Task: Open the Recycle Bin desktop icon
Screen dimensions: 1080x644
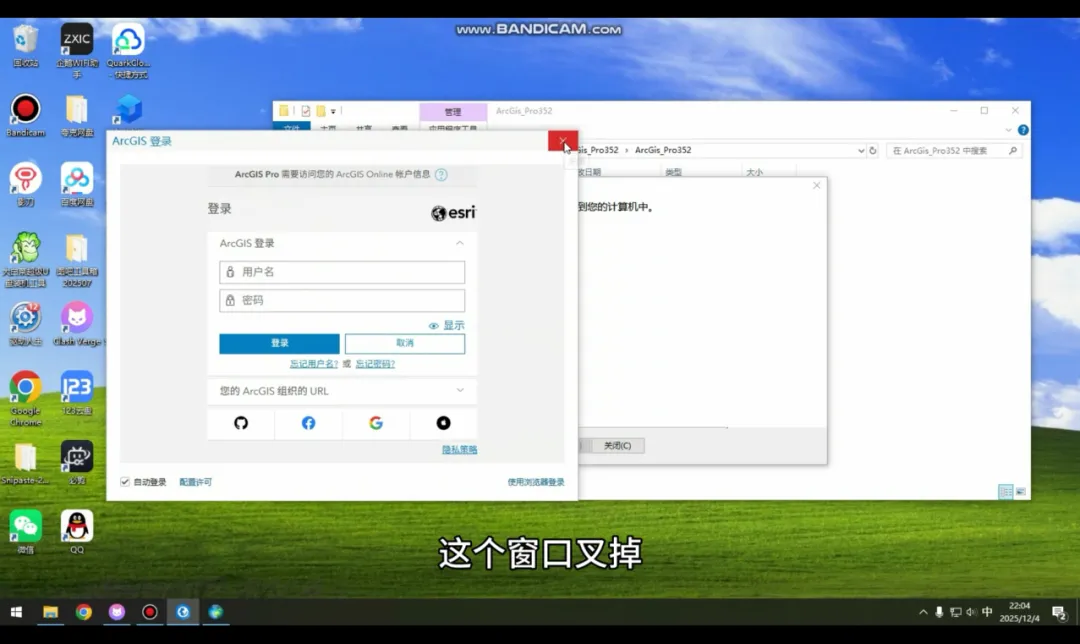Action: click(x=25, y=45)
